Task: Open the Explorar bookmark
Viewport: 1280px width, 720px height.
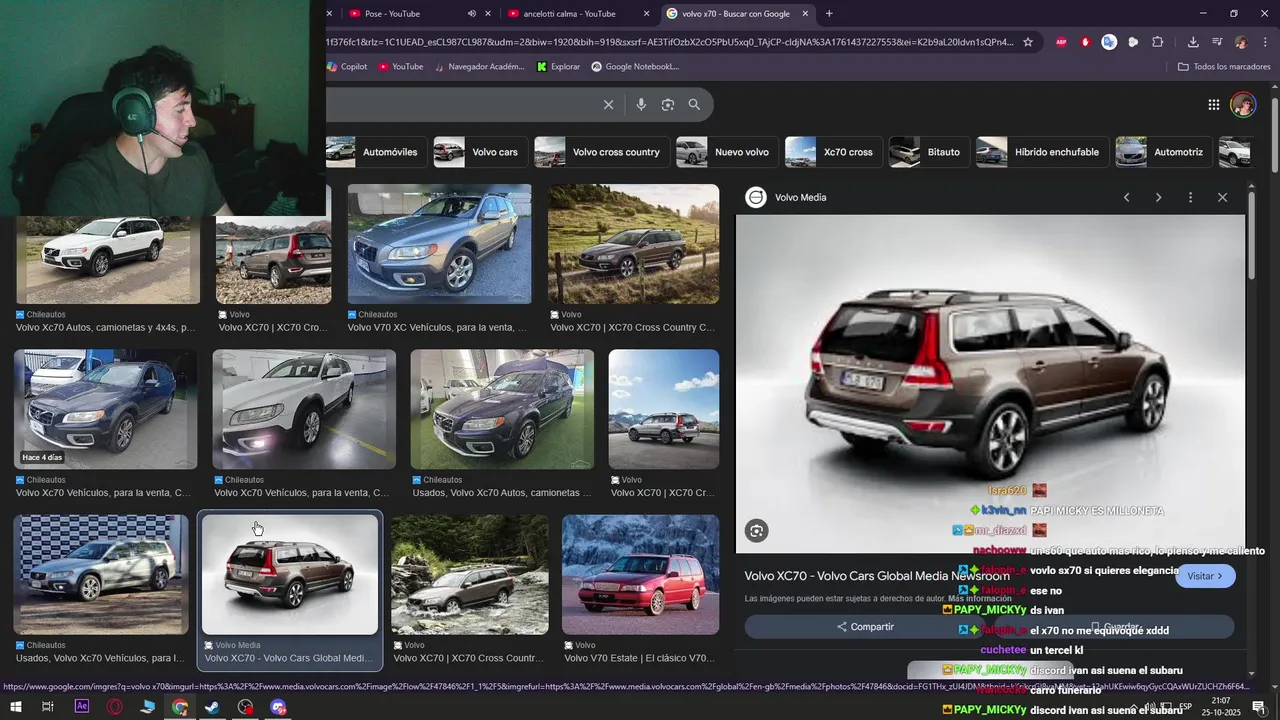Action: (x=558, y=66)
